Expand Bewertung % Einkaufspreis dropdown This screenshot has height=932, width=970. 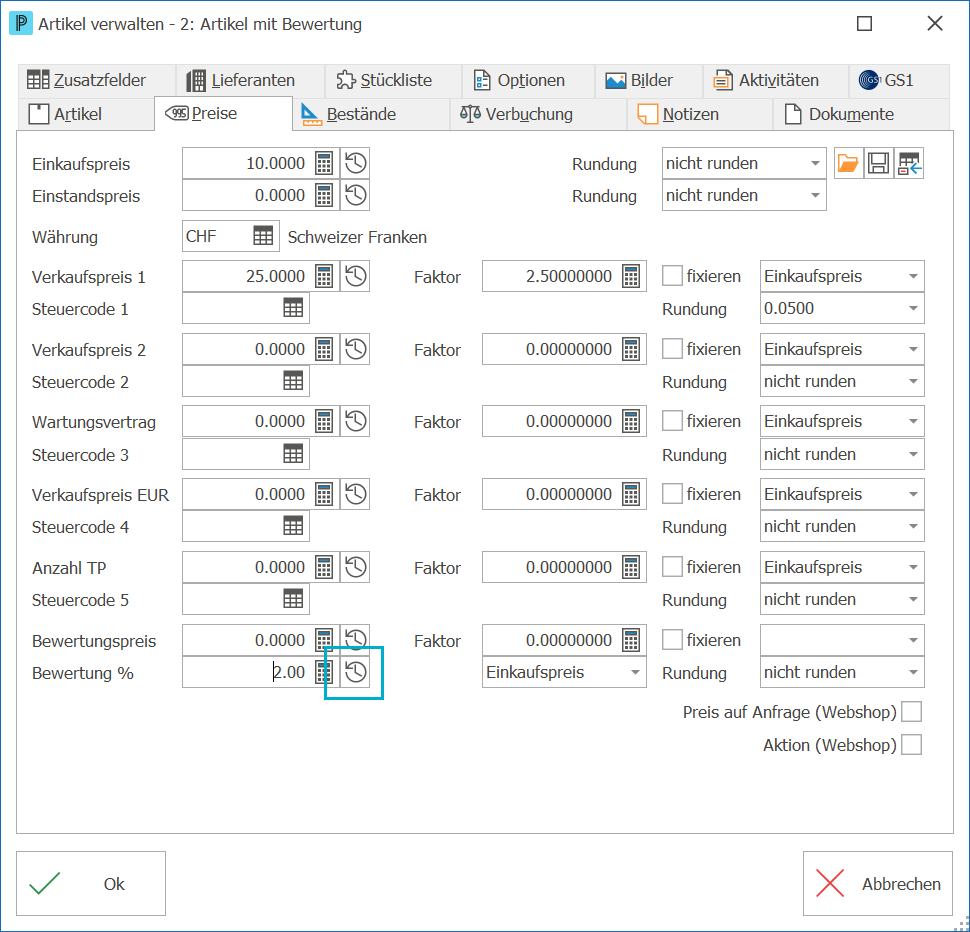tap(564, 672)
